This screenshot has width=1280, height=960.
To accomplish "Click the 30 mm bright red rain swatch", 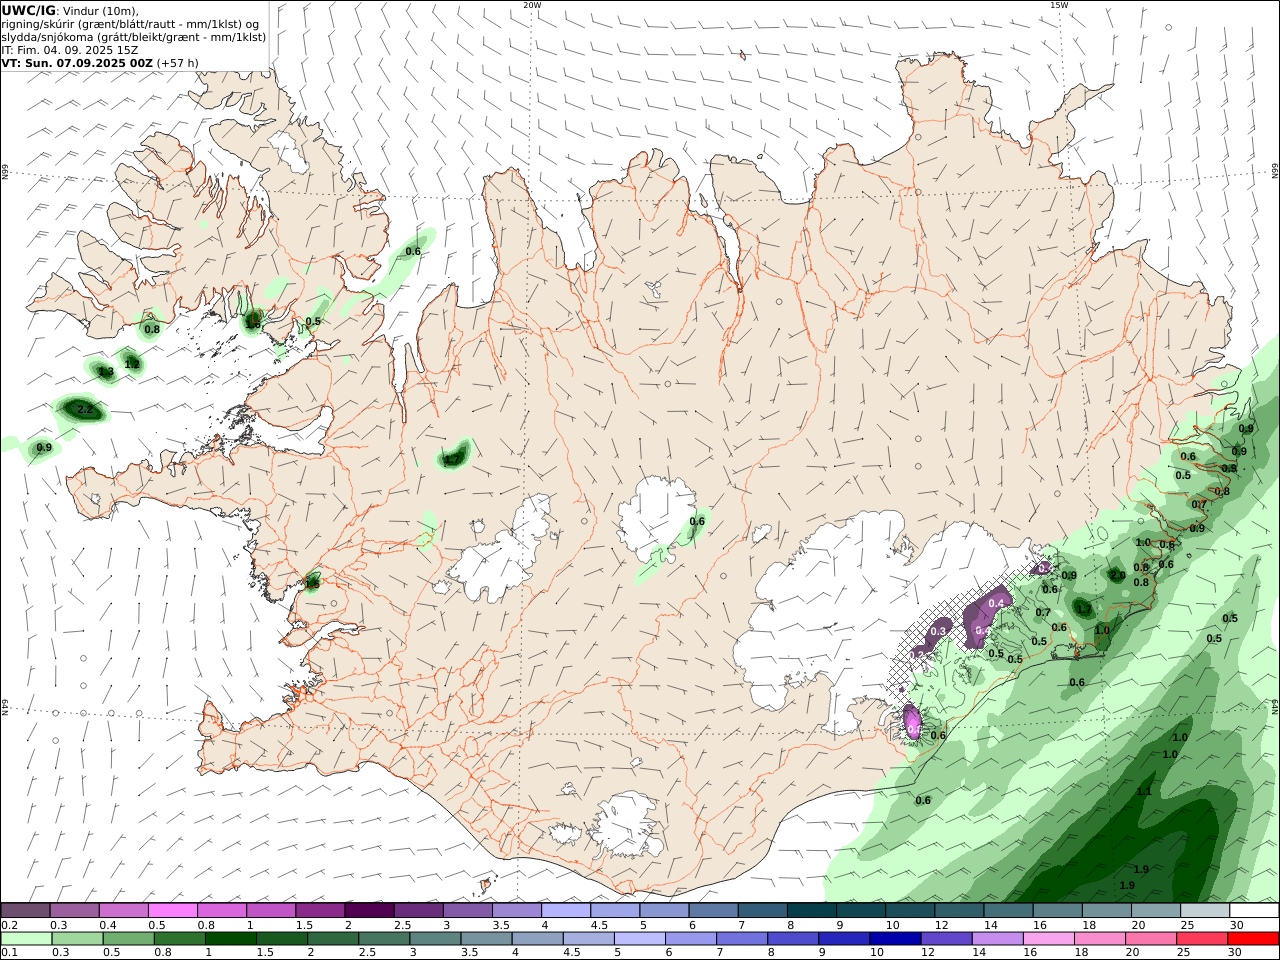I will coord(1253,938).
